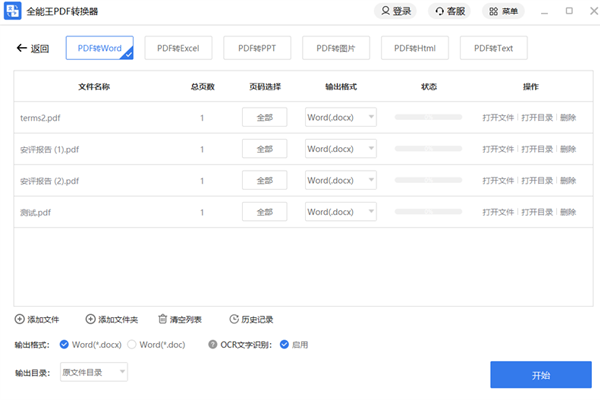Image resolution: width=600 pixels, height=400 pixels.
Task: Click the progress bar for terms2.pdf
Action: (430, 117)
